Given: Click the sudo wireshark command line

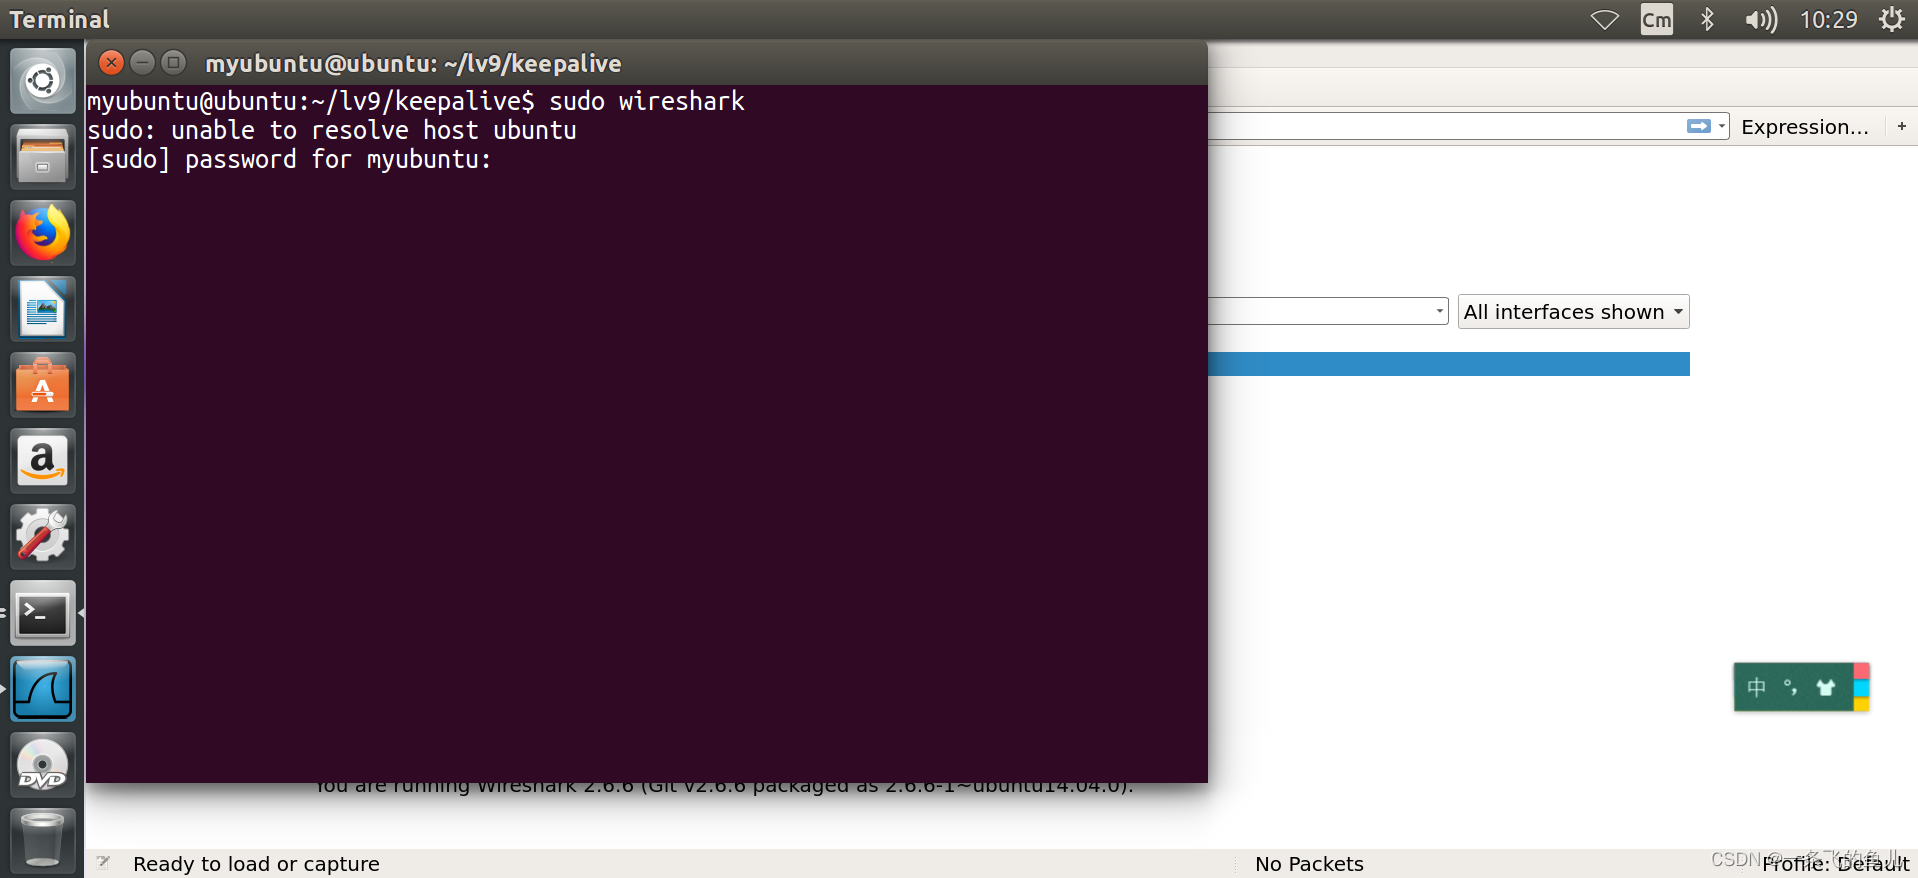Looking at the screenshot, I should (x=415, y=101).
